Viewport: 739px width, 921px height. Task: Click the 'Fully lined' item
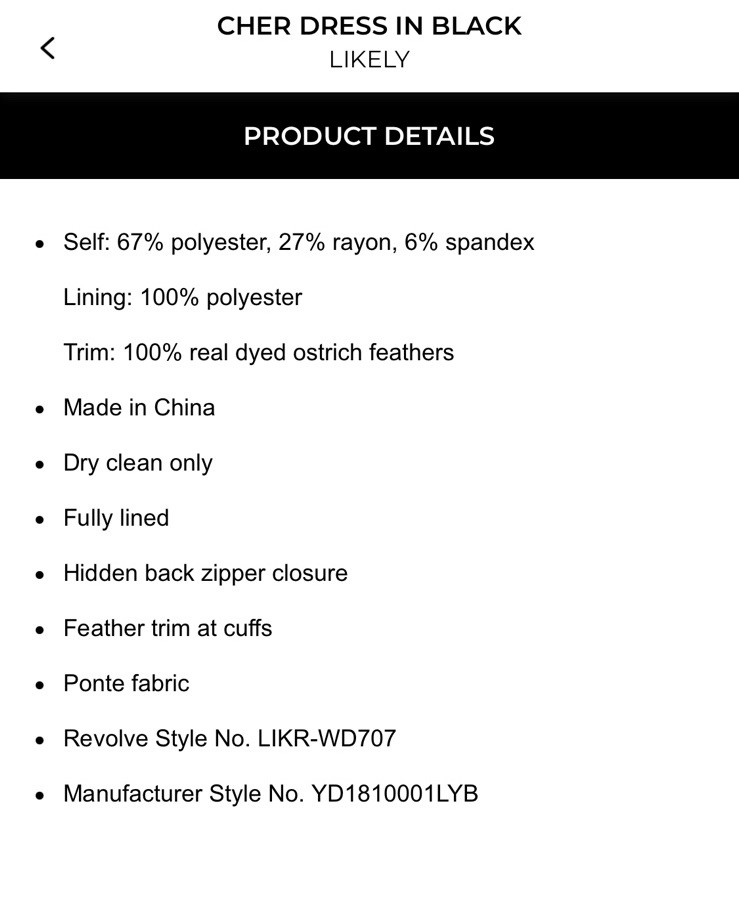(x=116, y=518)
